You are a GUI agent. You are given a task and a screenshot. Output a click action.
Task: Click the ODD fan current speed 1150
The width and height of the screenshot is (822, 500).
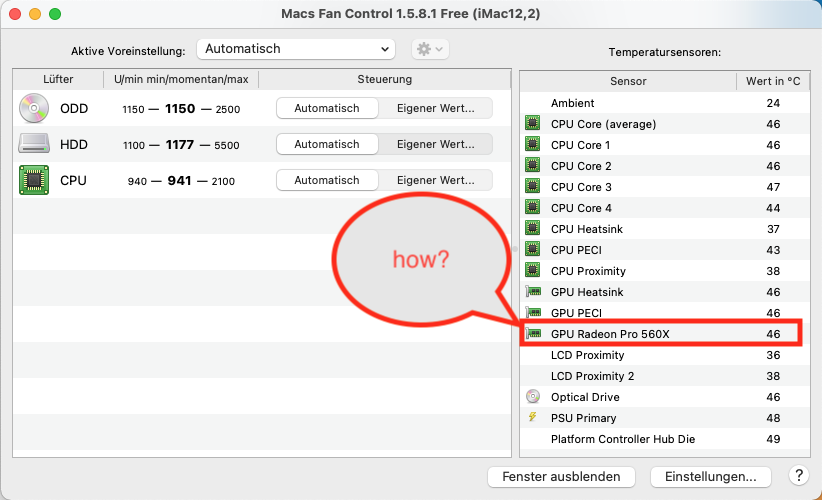click(180, 108)
